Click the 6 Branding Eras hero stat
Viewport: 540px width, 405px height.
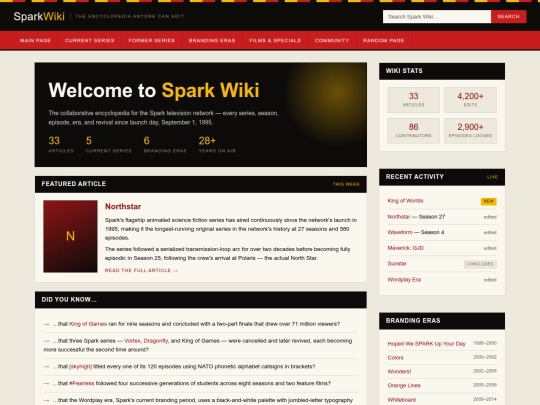165,144
